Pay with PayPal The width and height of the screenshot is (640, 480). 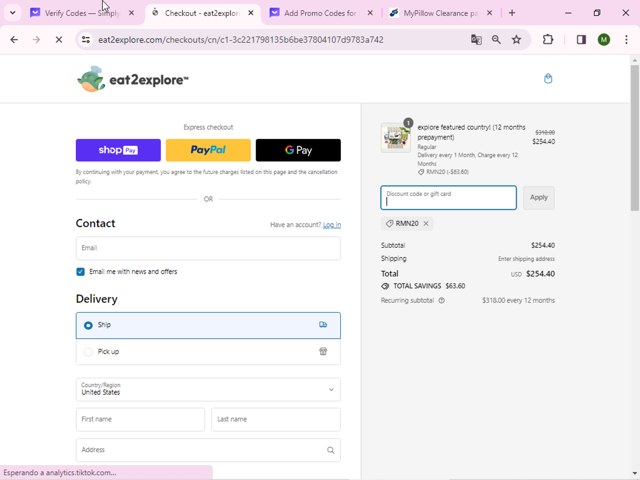click(208, 150)
